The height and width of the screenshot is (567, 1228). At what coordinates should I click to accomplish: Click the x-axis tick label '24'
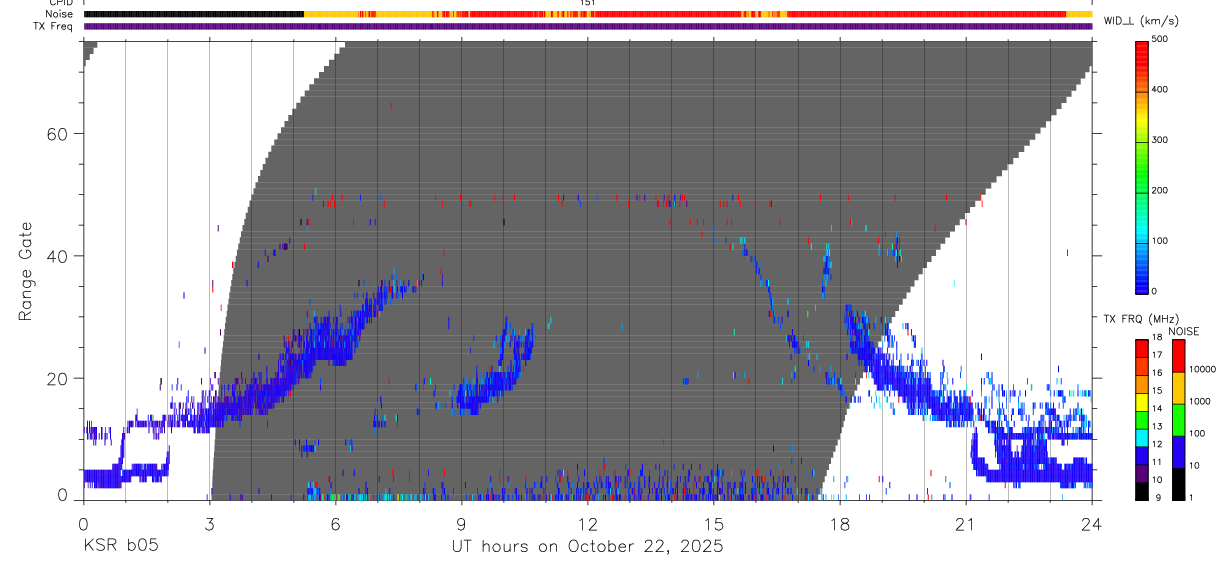(1092, 524)
